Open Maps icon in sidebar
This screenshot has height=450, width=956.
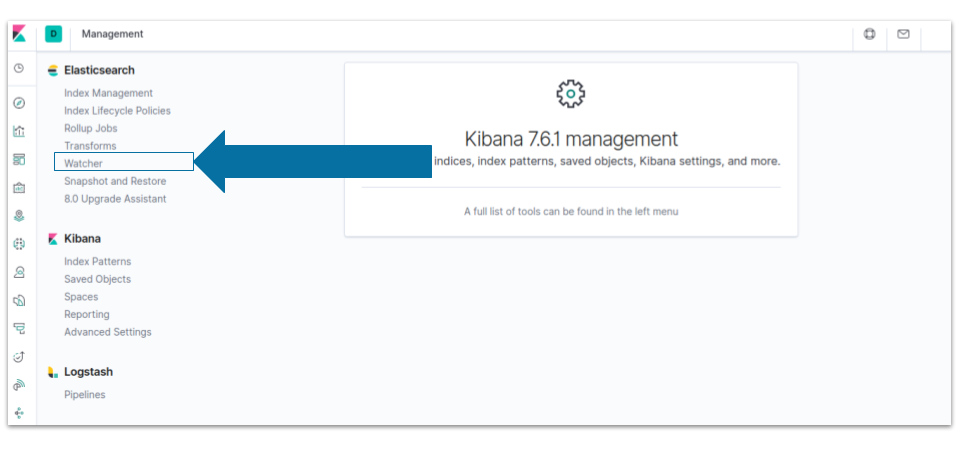pos(19,215)
